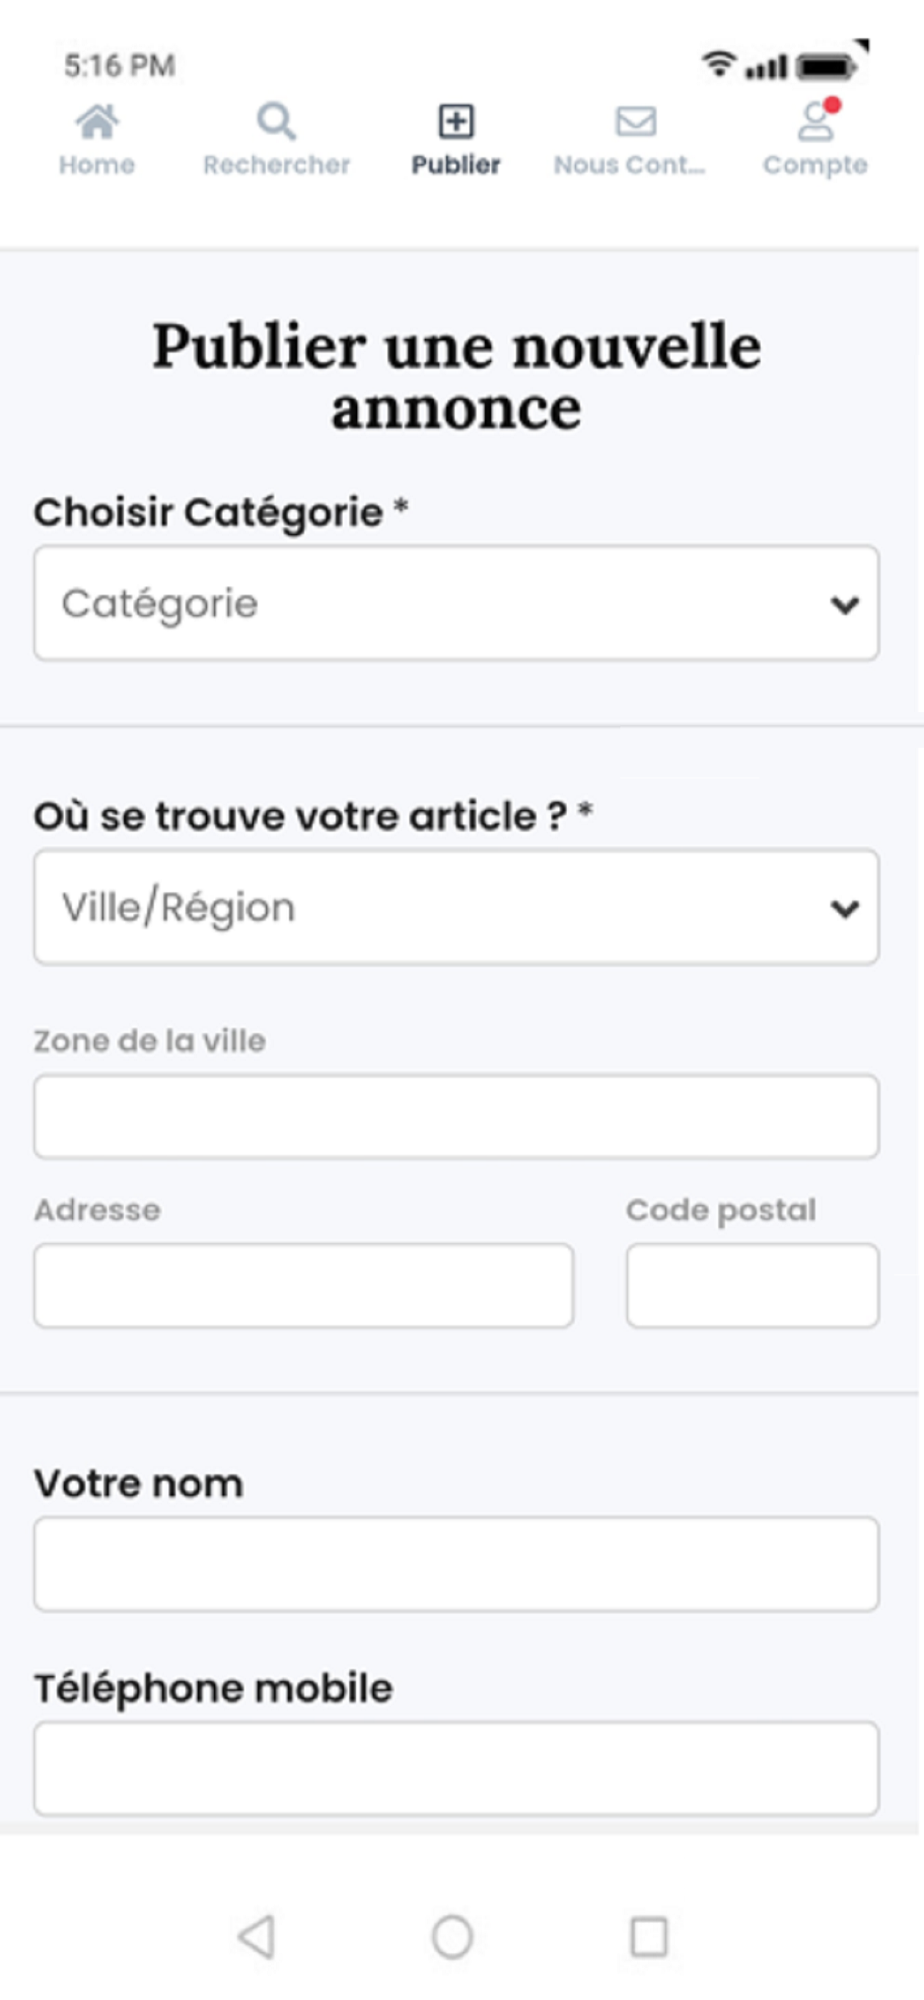Open Compte profile icon with red dot

tap(817, 120)
